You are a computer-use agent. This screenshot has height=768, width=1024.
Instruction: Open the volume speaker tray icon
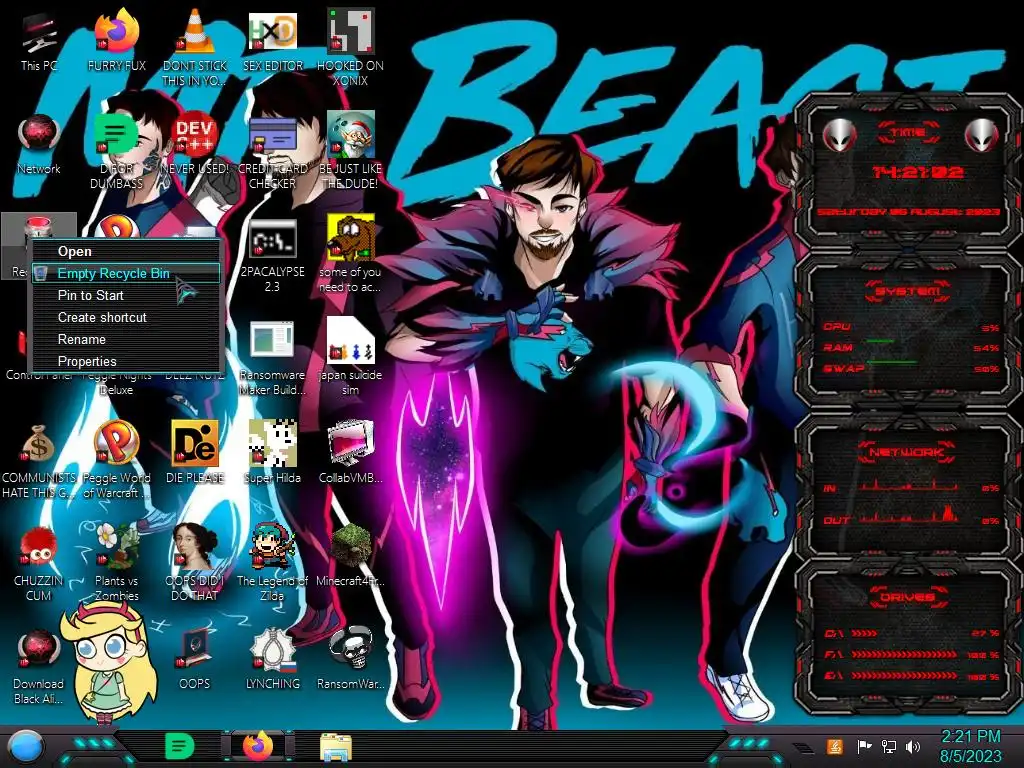913,746
